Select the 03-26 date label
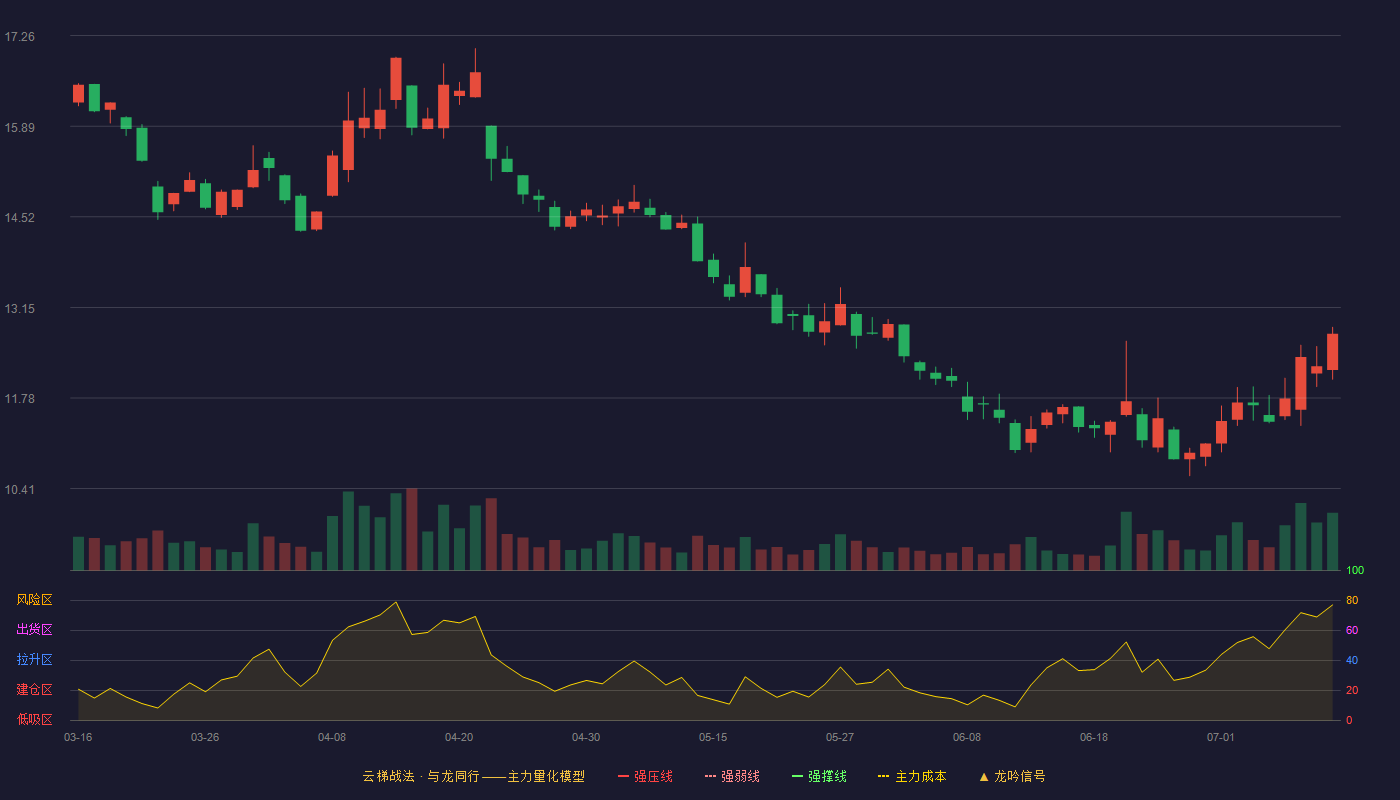This screenshot has width=1400, height=800. pos(205,737)
